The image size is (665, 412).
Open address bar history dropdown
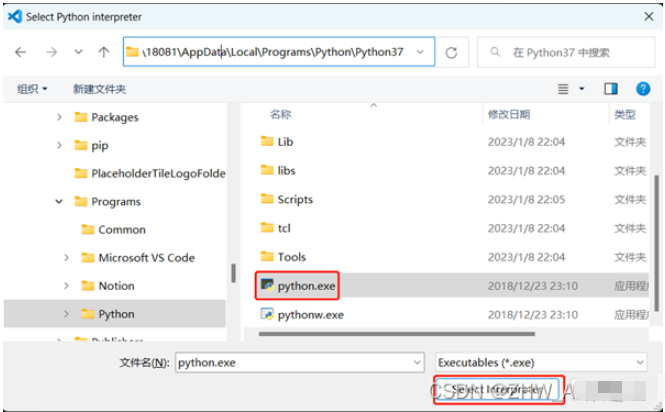point(420,52)
